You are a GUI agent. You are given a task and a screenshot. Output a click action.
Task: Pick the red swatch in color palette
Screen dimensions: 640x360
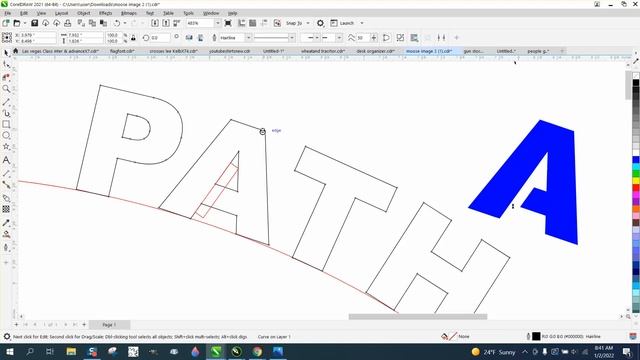[x=636, y=188]
